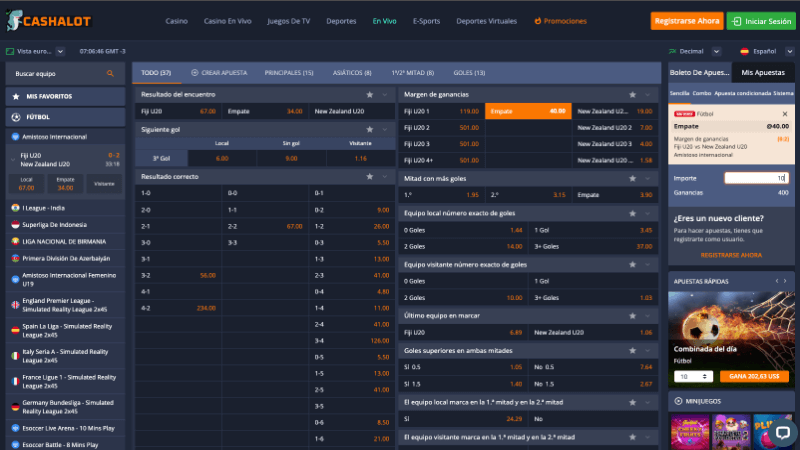
Task: Switch to PRINCIPALES (15) tab
Action: pyautogui.click(x=289, y=73)
